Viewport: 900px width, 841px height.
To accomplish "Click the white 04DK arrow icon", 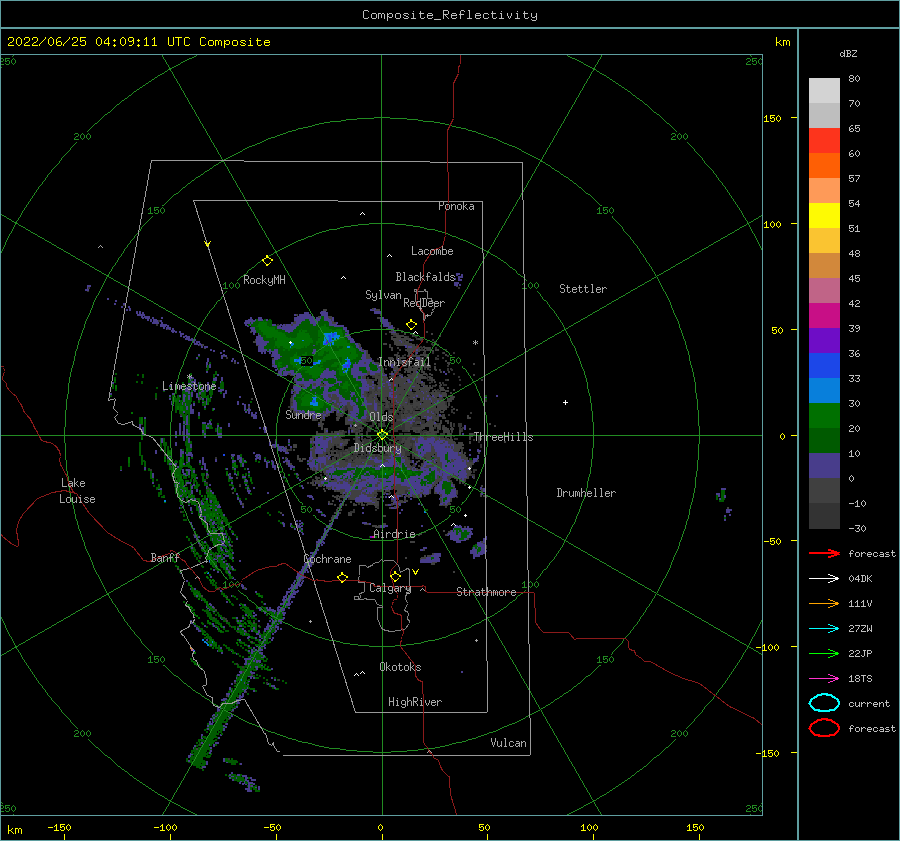I will [x=824, y=578].
